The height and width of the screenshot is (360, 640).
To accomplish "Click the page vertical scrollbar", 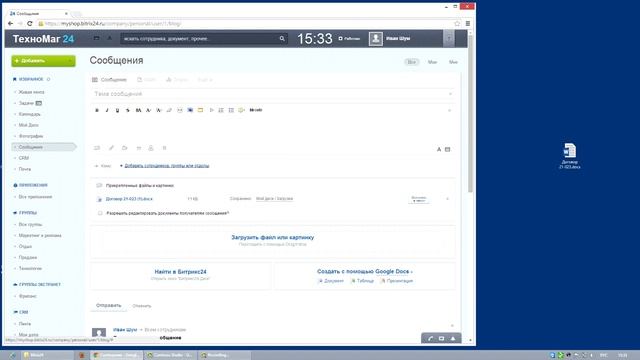I will coord(470,114).
